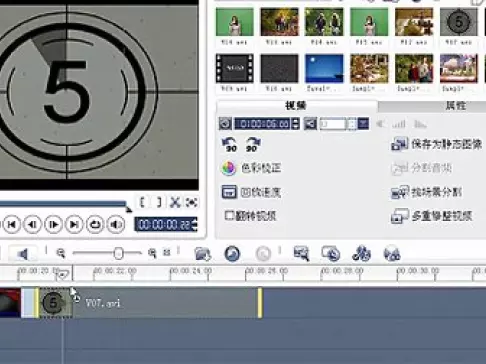This screenshot has width=486, height=364.
Task: Set mark-in with the left bracket icon
Action: [142, 202]
